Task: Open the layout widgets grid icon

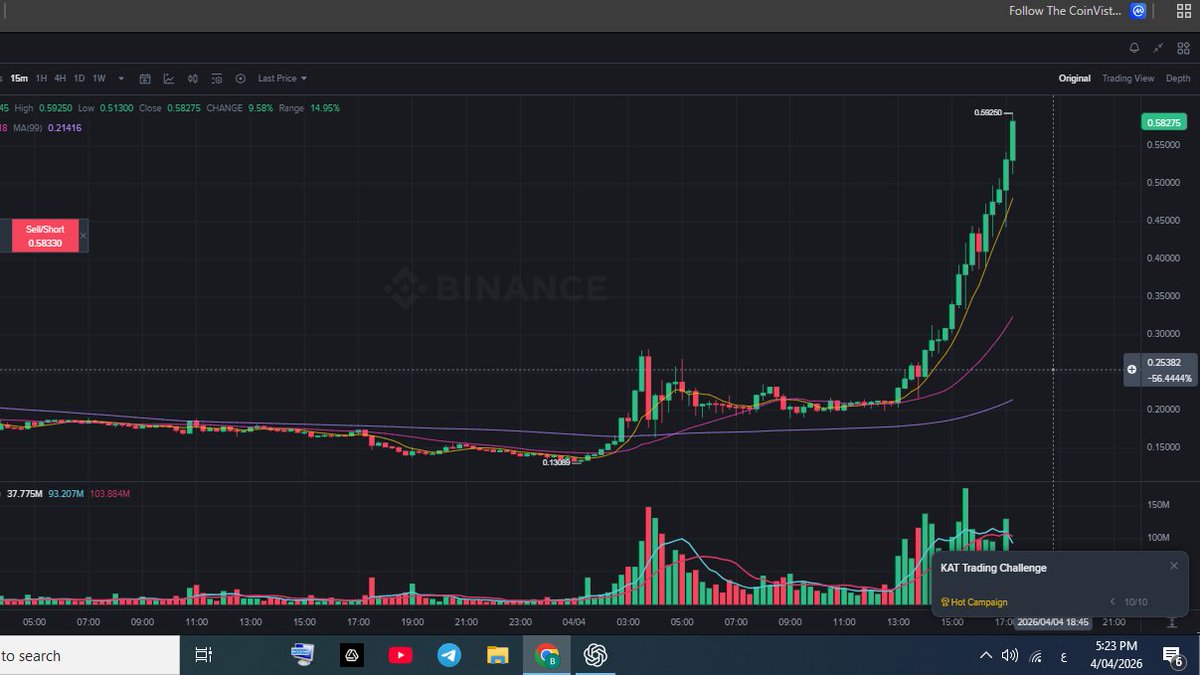Action: (x=1183, y=47)
